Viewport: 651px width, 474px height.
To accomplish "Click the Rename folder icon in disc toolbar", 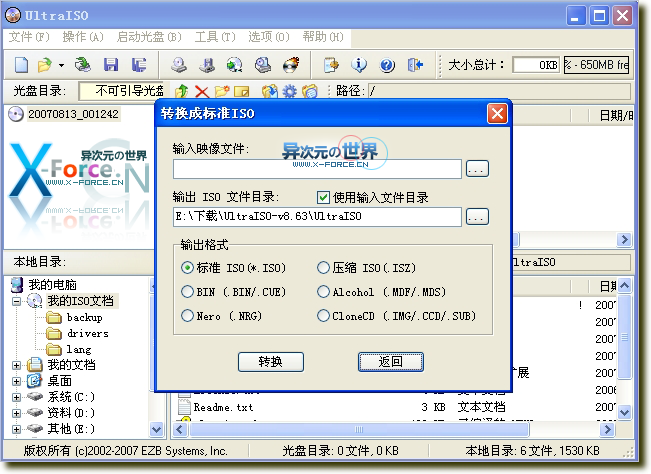I will [242, 91].
